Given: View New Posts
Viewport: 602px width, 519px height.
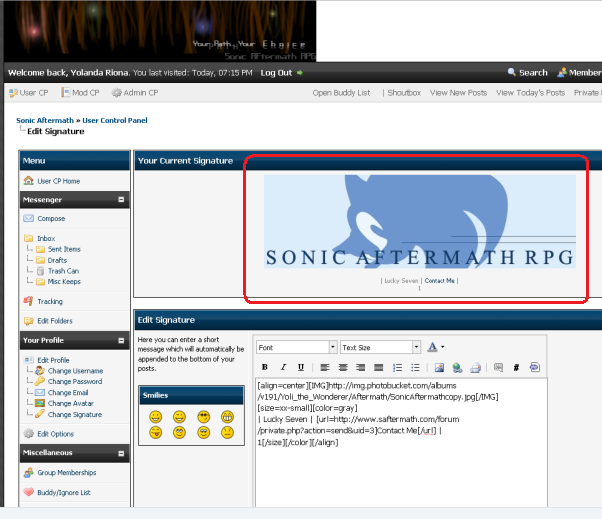Looking at the screenshot, I should pyautogui.click(x=458, y=93).
